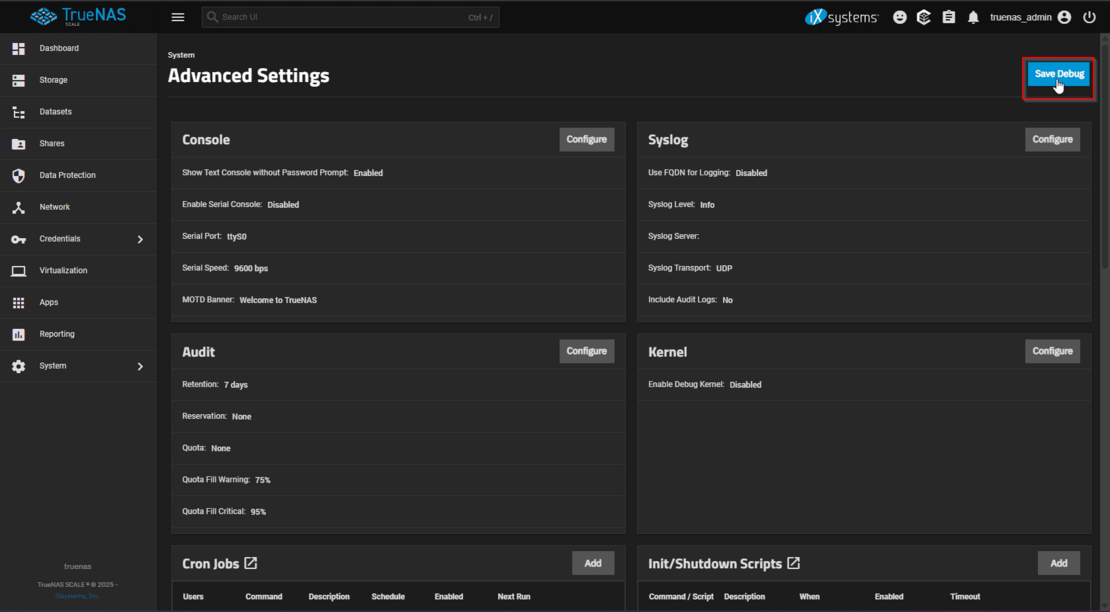Open alerts panel via bell icon
Image resolution: width=1110 pixels, height=612 pixels.
(x=972, y=16)
